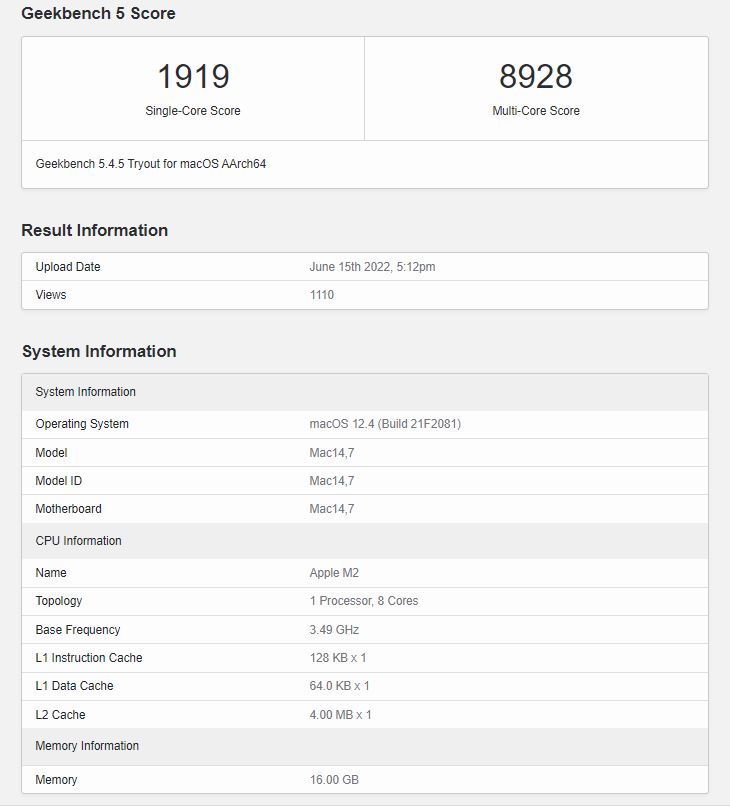
Task: Click the Single-Core Score value 1919
Action: [x=193, y=77]
